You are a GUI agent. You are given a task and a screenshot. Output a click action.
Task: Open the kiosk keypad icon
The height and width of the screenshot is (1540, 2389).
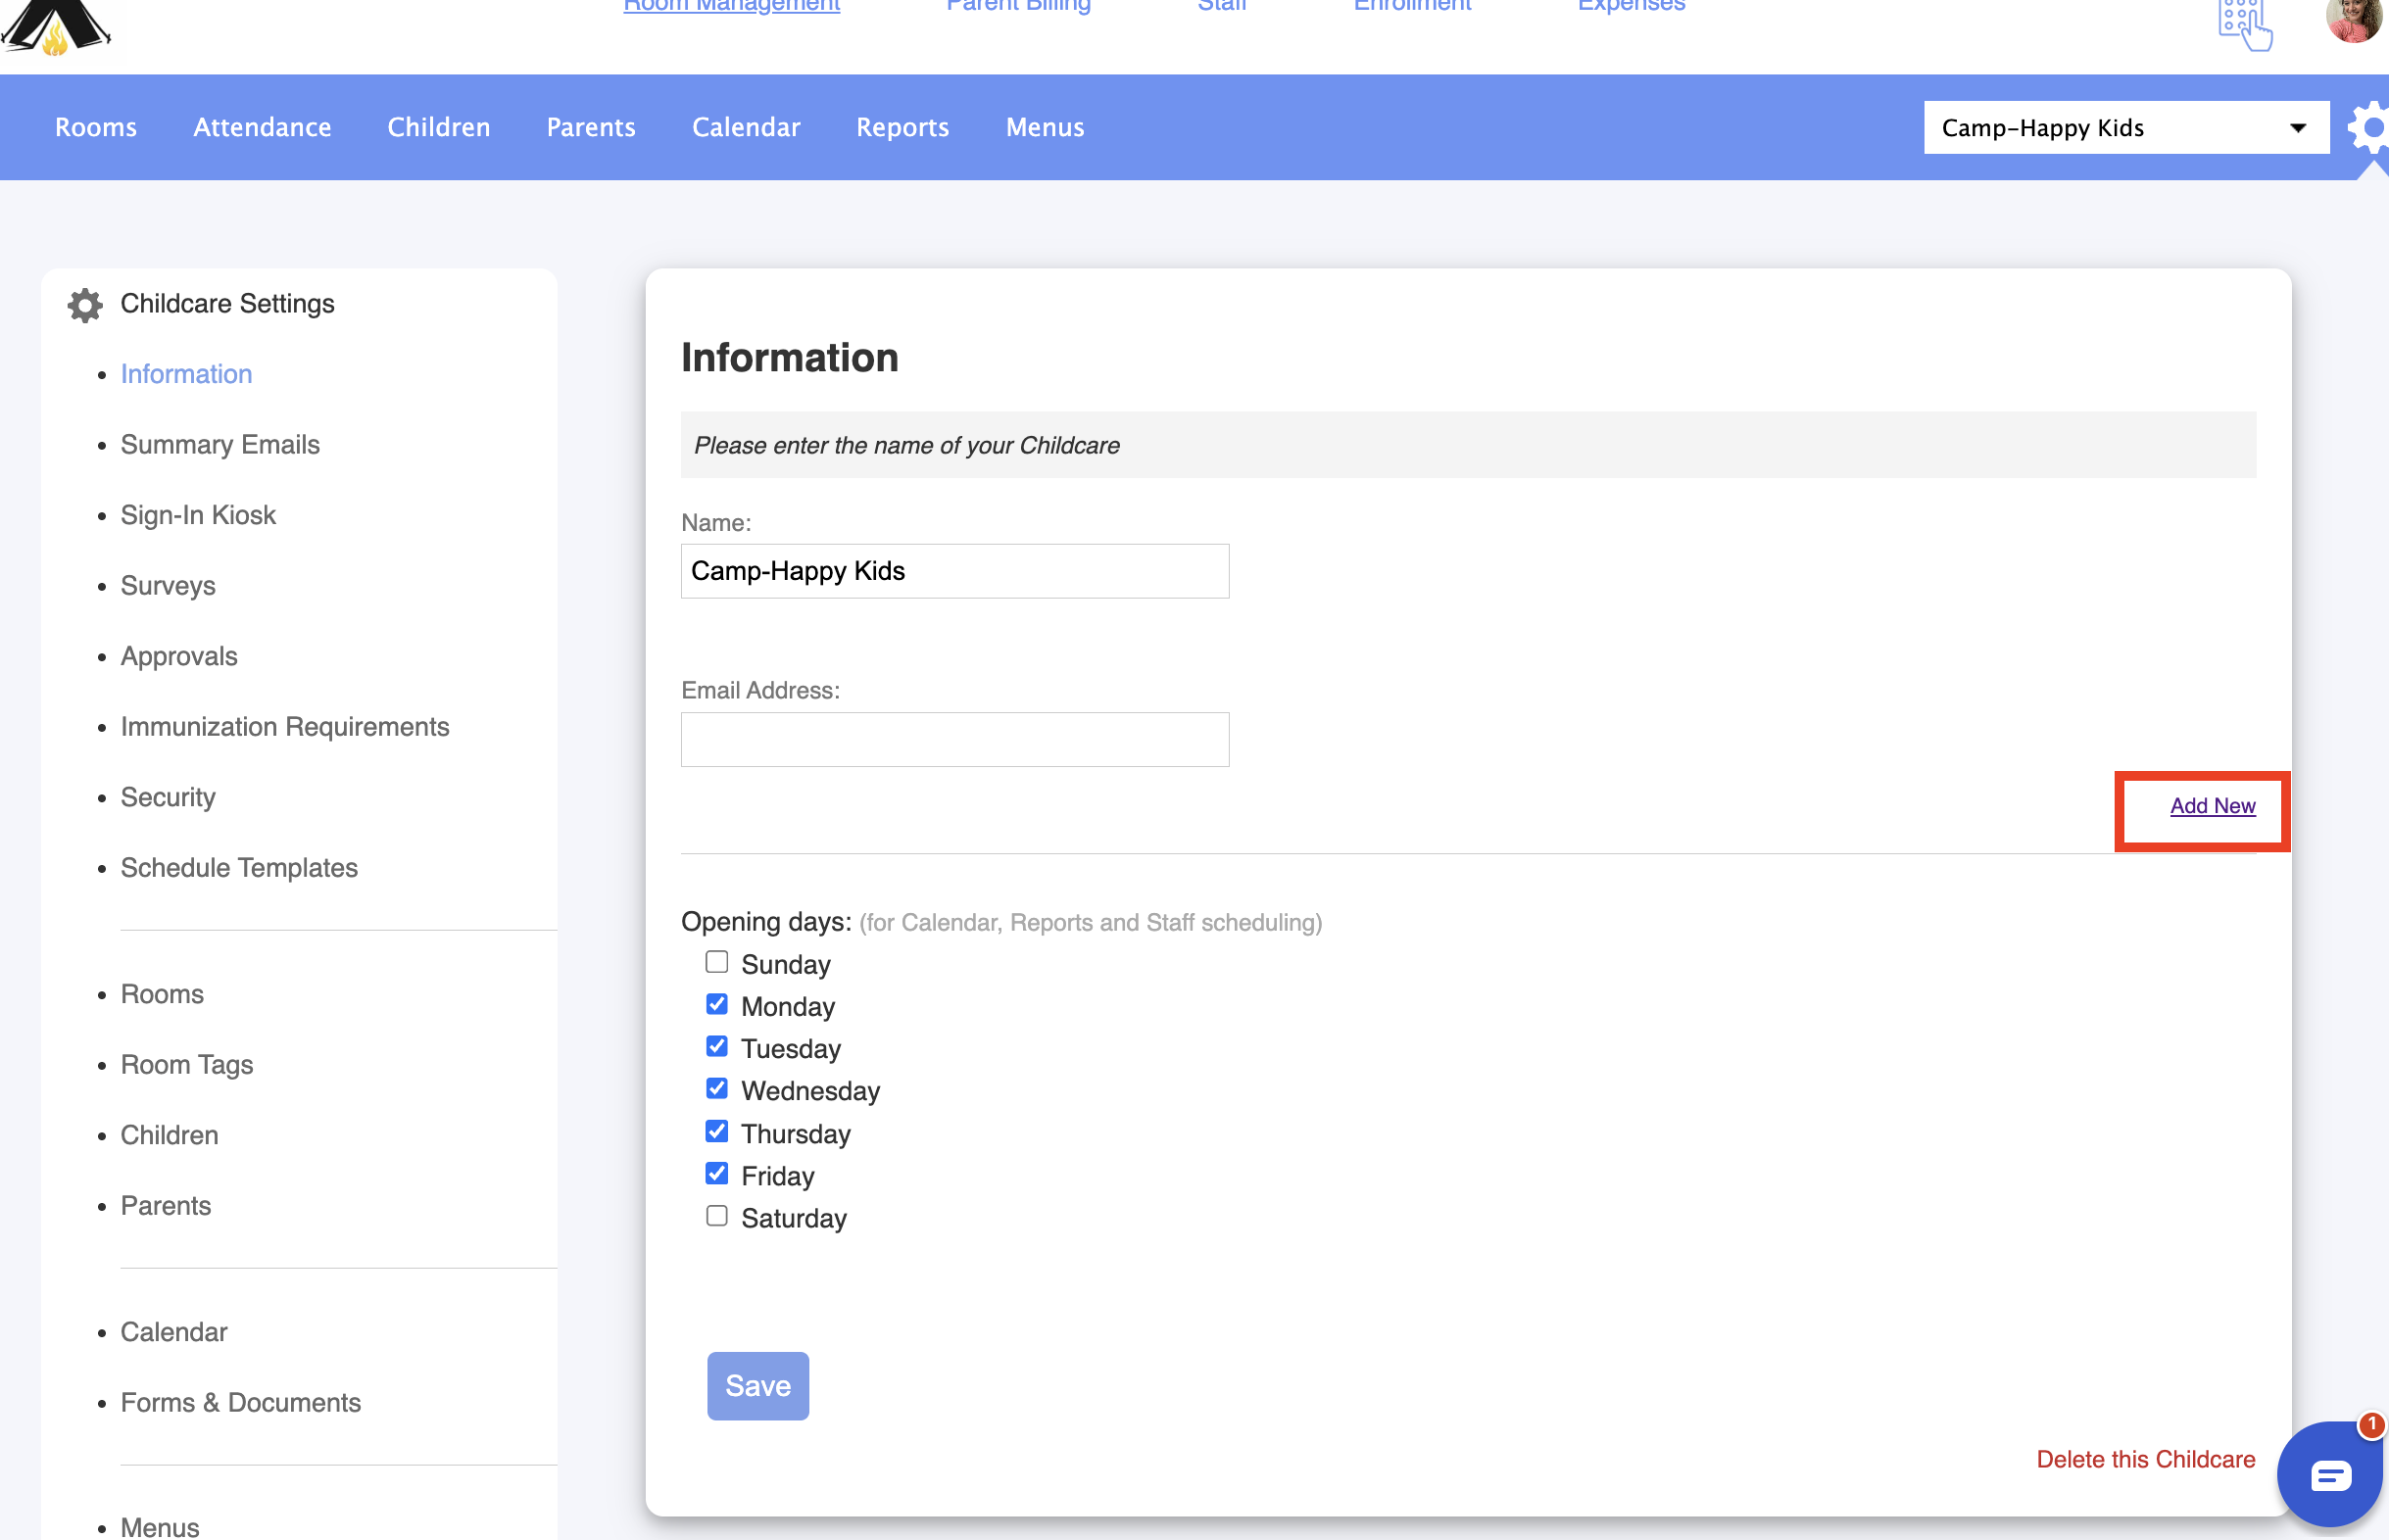pos(2243,24)
